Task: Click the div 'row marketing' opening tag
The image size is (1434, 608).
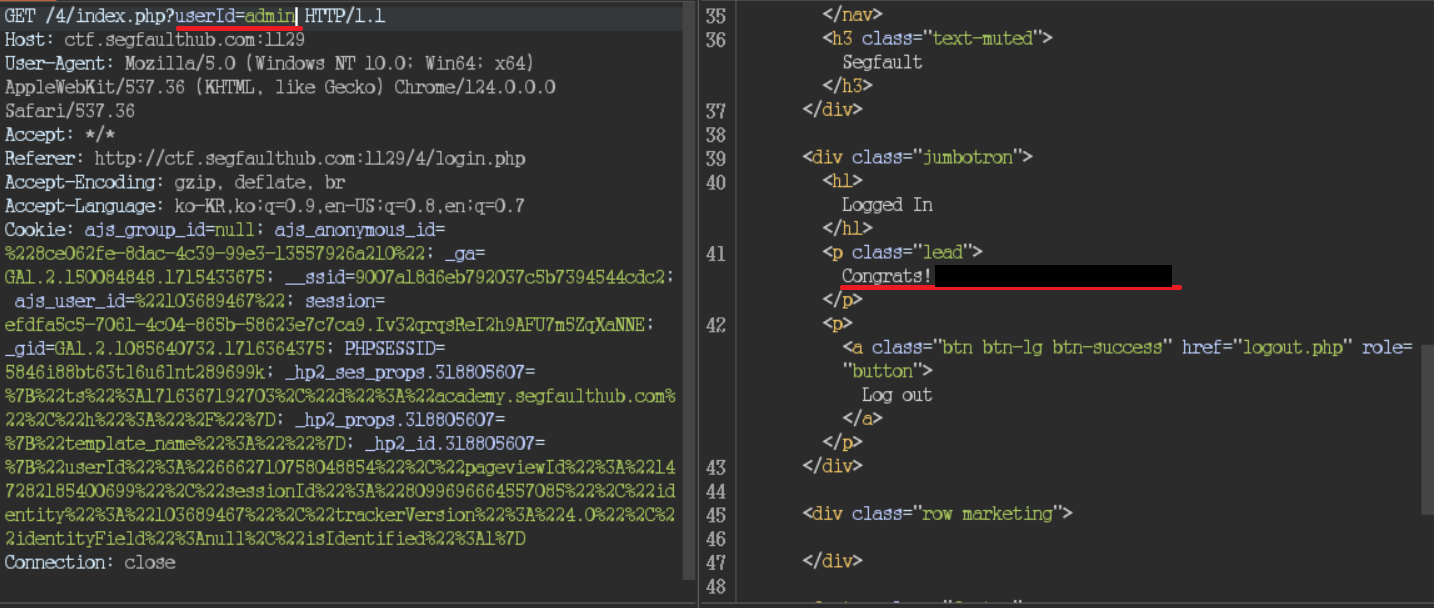Action: [x=937, y=515]
